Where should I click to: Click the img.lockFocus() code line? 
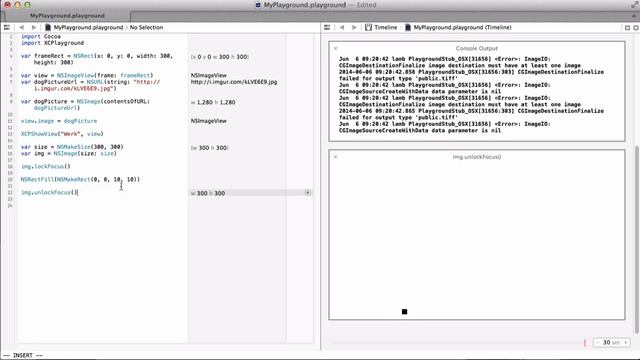tap(46, 167)
